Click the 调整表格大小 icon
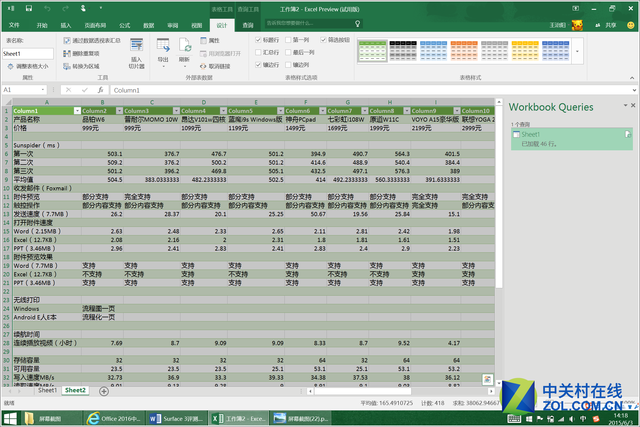The height and width of the screenshot is (427, 640). 10,66
